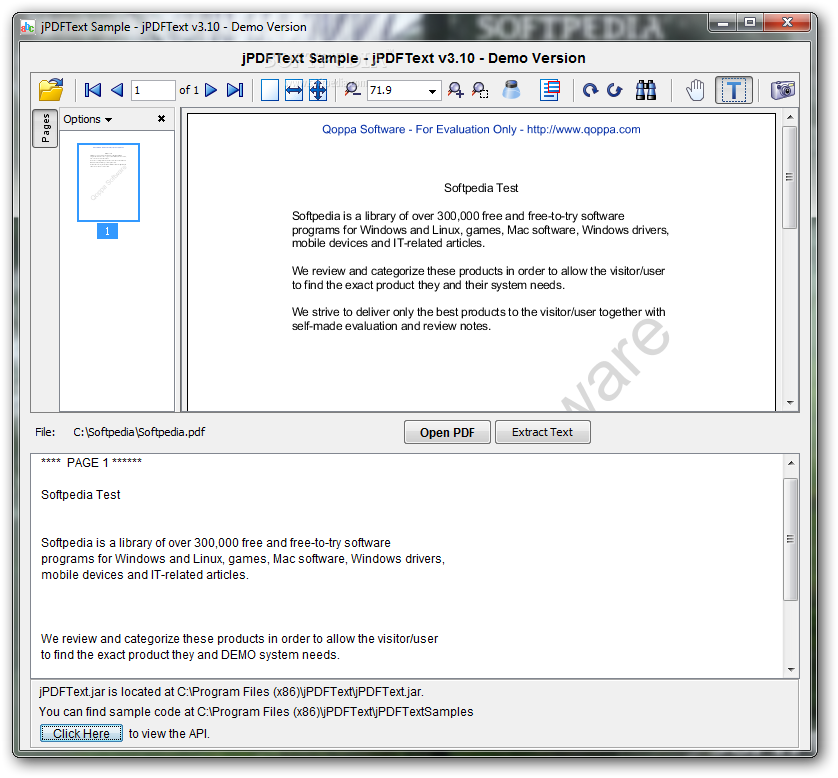Go to the next page
838x778 pixels.
211,90
